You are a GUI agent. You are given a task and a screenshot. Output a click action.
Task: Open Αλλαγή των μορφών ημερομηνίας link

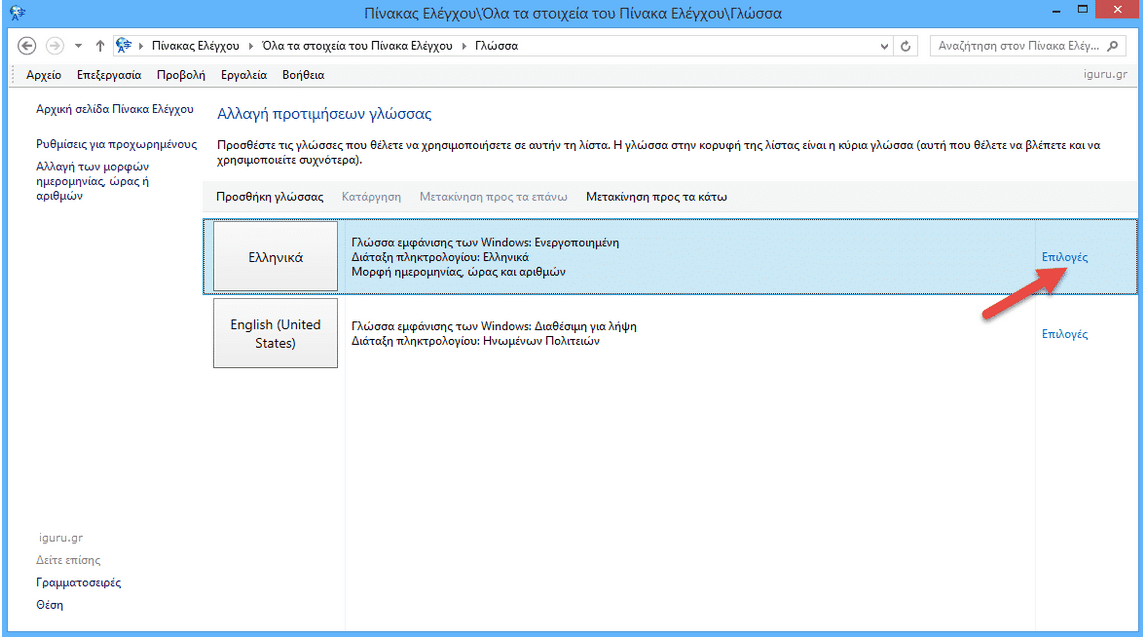tap(93, 181)
